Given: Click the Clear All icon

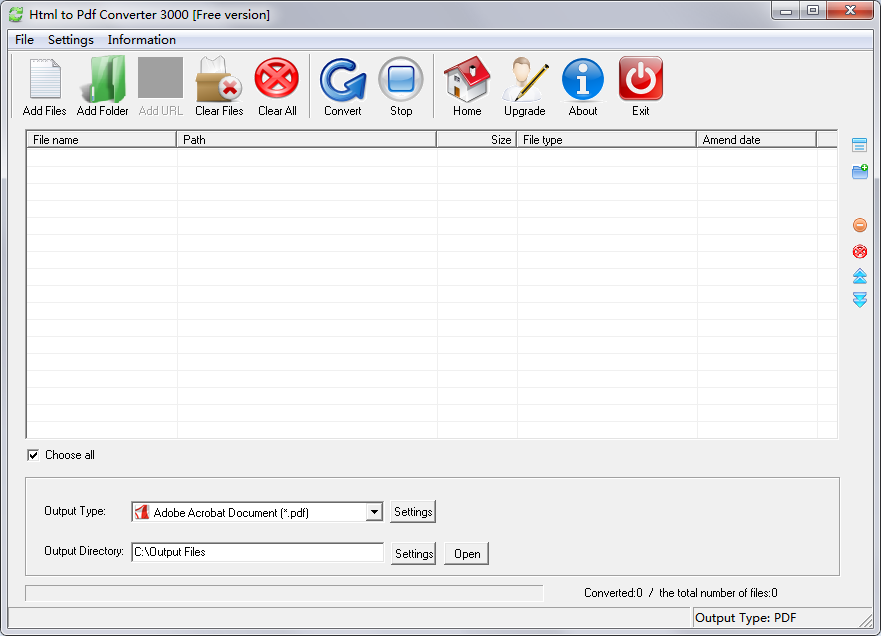Looking at the screenshot, I should coord(277,85).
